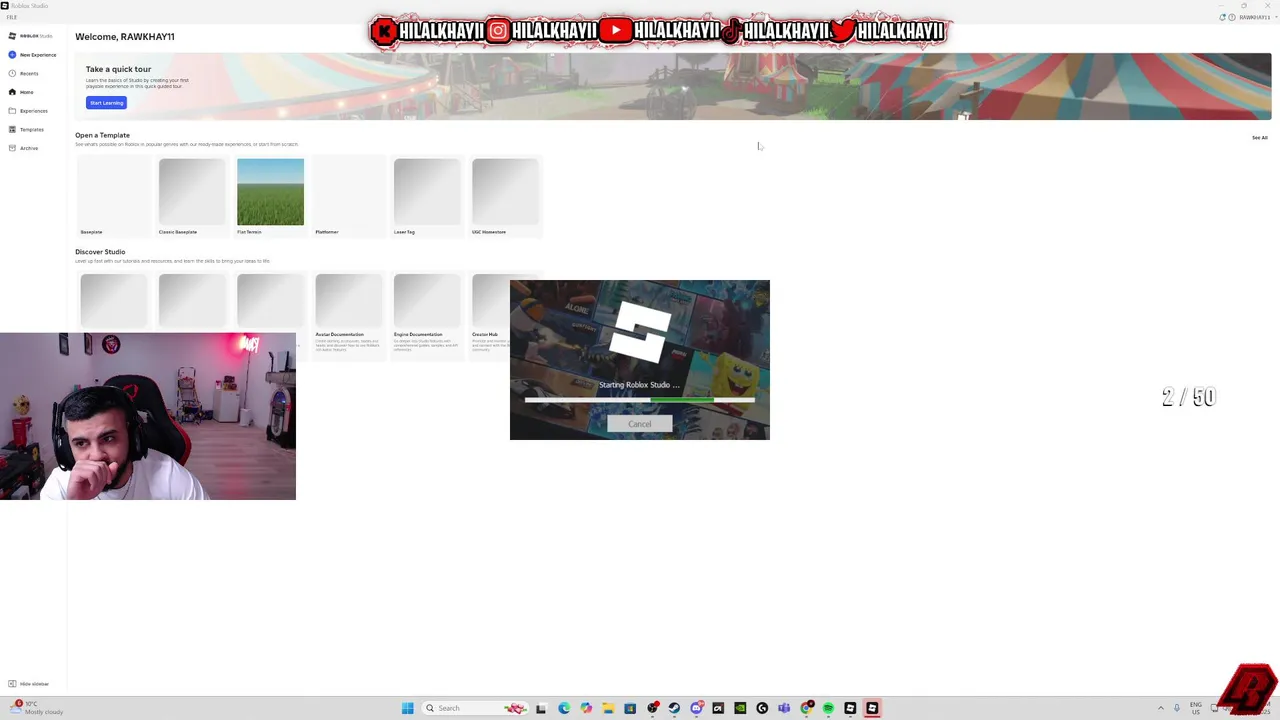Click the taskbar Search box

pos(476,708)
